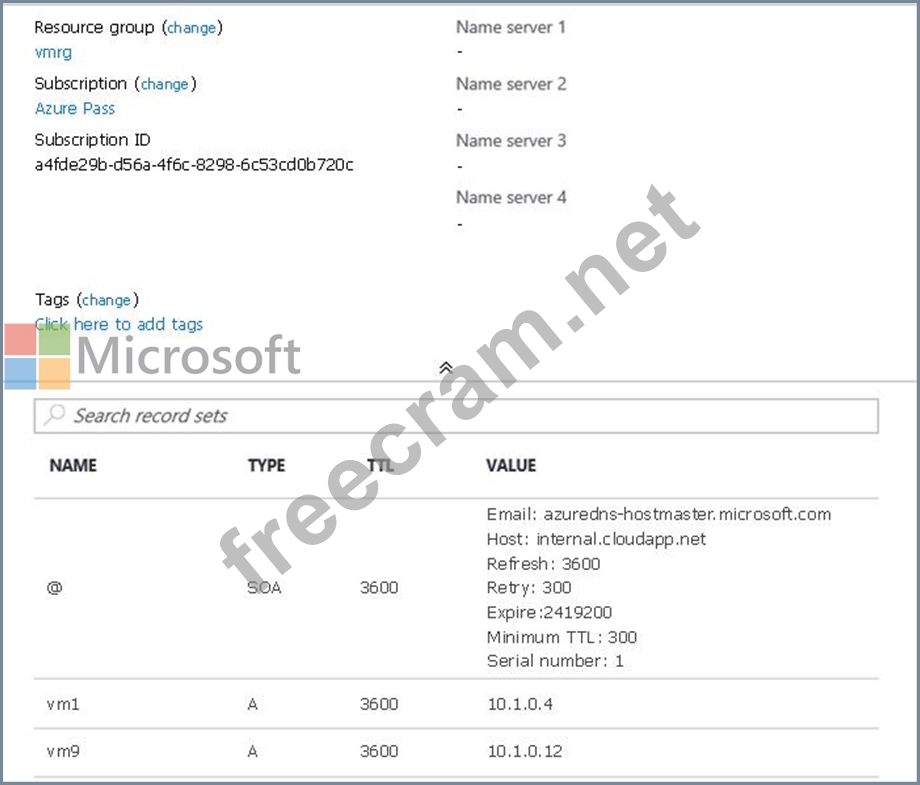This screenshot has height=785, width=920.
Task: Sort by VALUE column header
Action: point(511,465)
